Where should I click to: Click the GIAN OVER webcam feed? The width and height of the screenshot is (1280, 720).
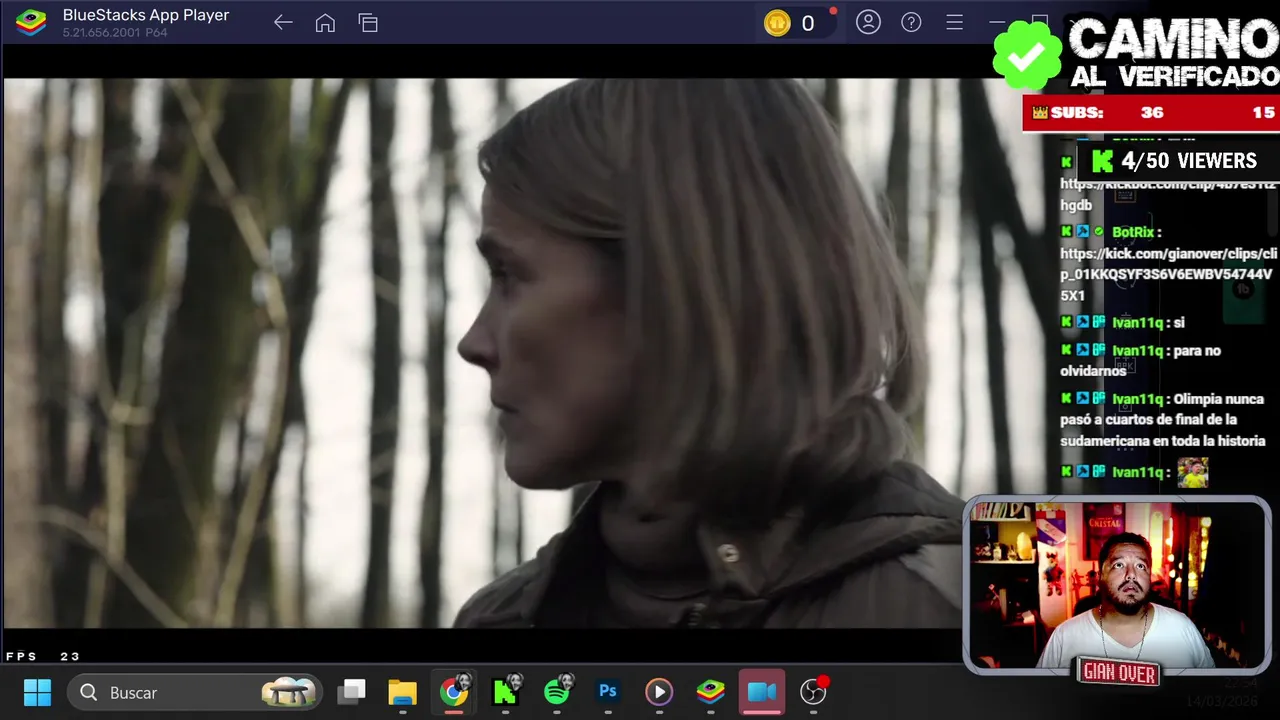pos(1117,585)
